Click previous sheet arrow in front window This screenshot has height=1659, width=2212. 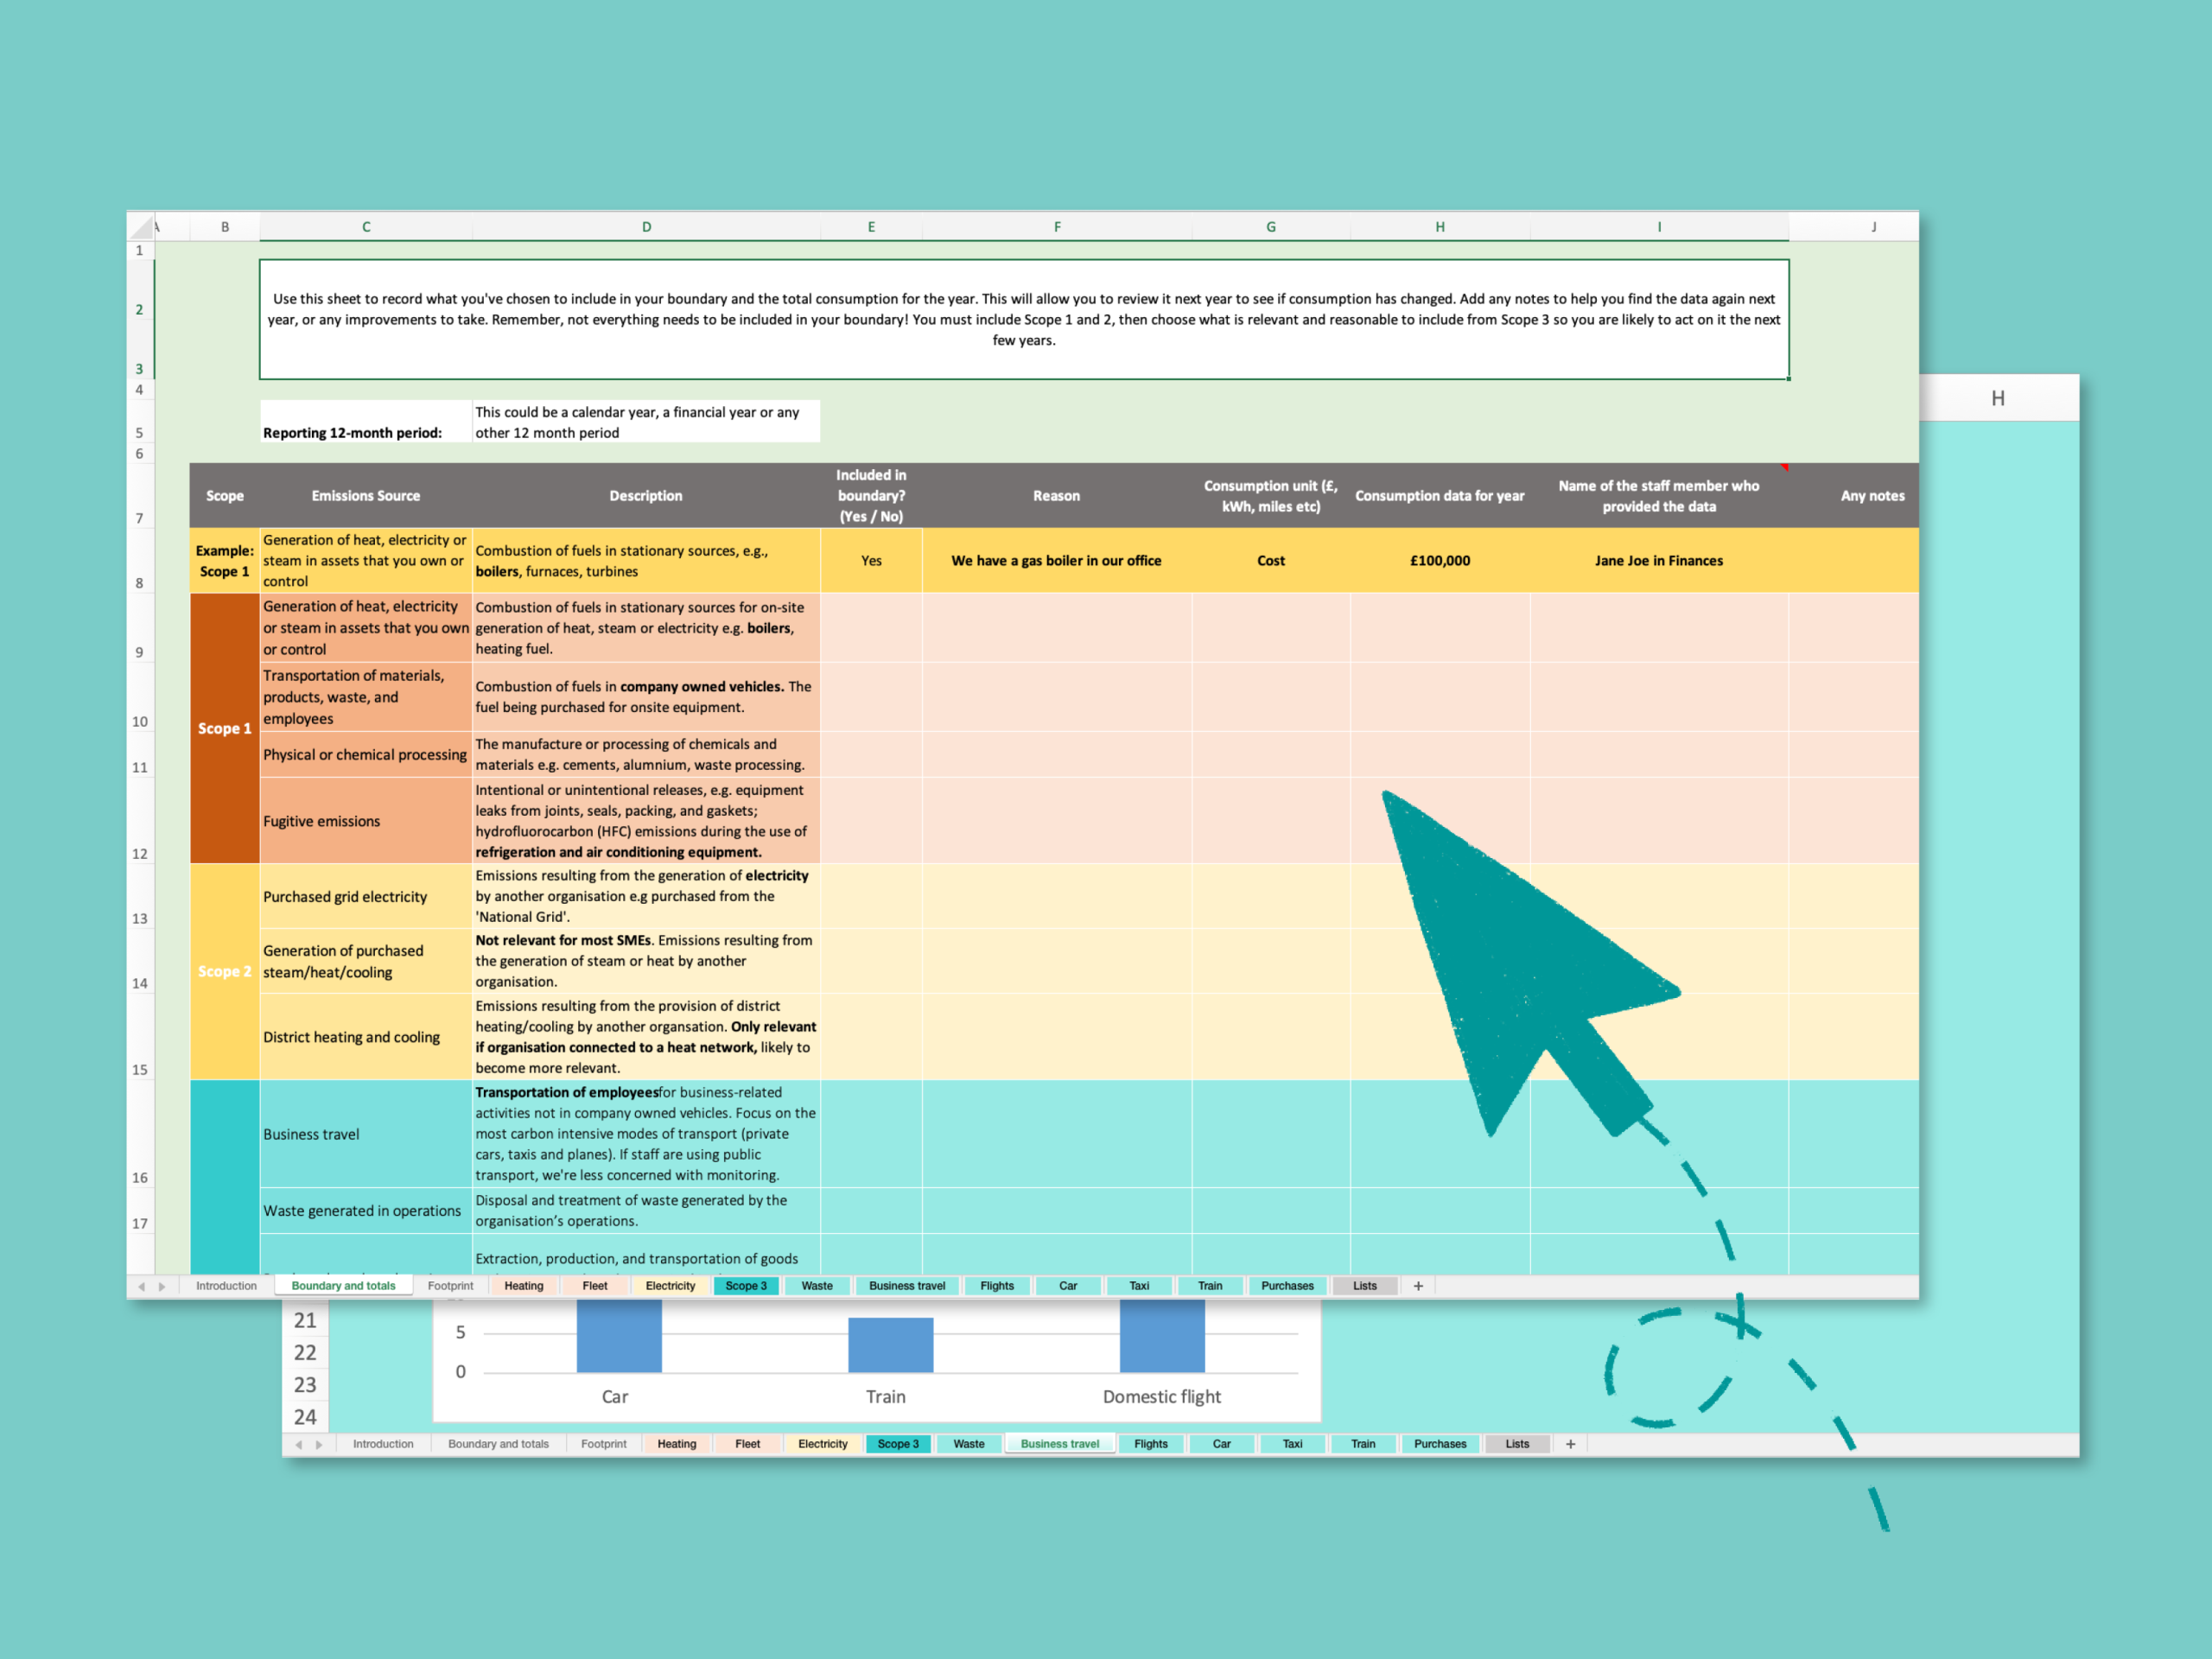coord(141,1286)
